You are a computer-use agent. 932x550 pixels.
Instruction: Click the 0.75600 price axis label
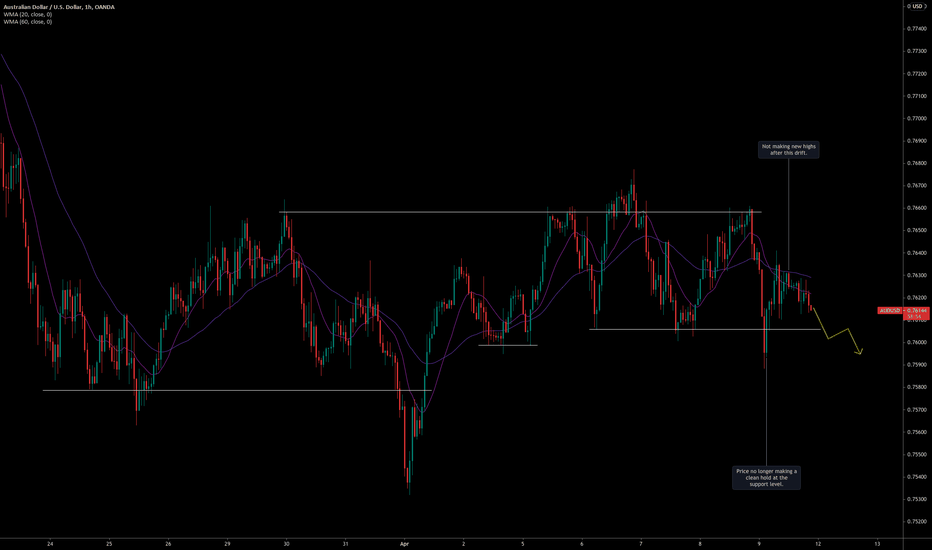[x=916, y=432]
